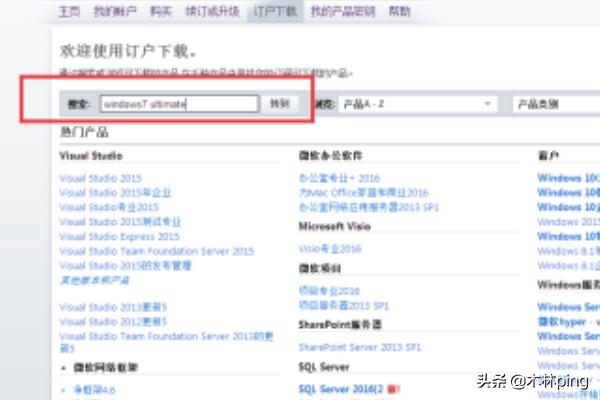Open the 我的帐户 tab
The image size is (600, 400).
(112, 12)
